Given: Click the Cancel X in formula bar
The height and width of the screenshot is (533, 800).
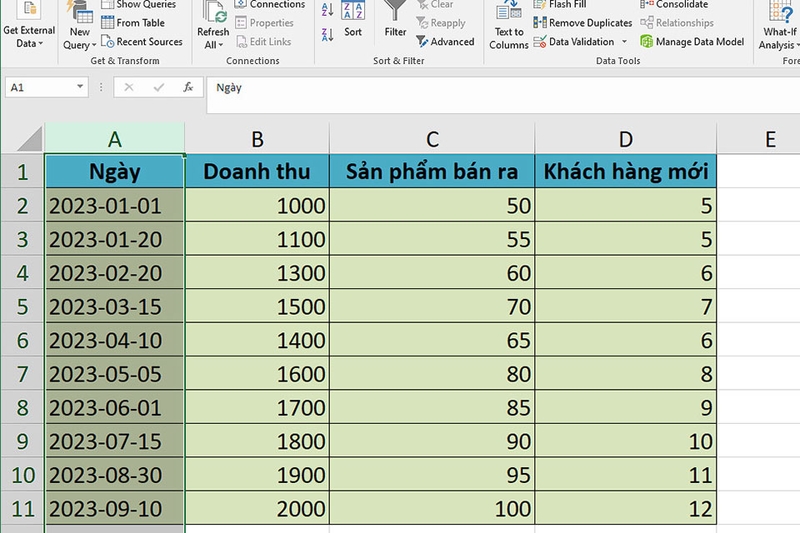Looking at the screenshot, I should [x=129, y=87].
